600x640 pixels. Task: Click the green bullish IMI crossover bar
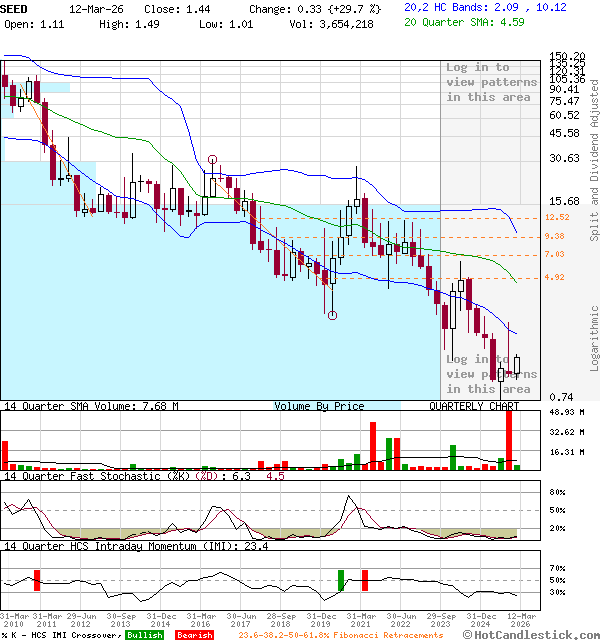(340, 579)
